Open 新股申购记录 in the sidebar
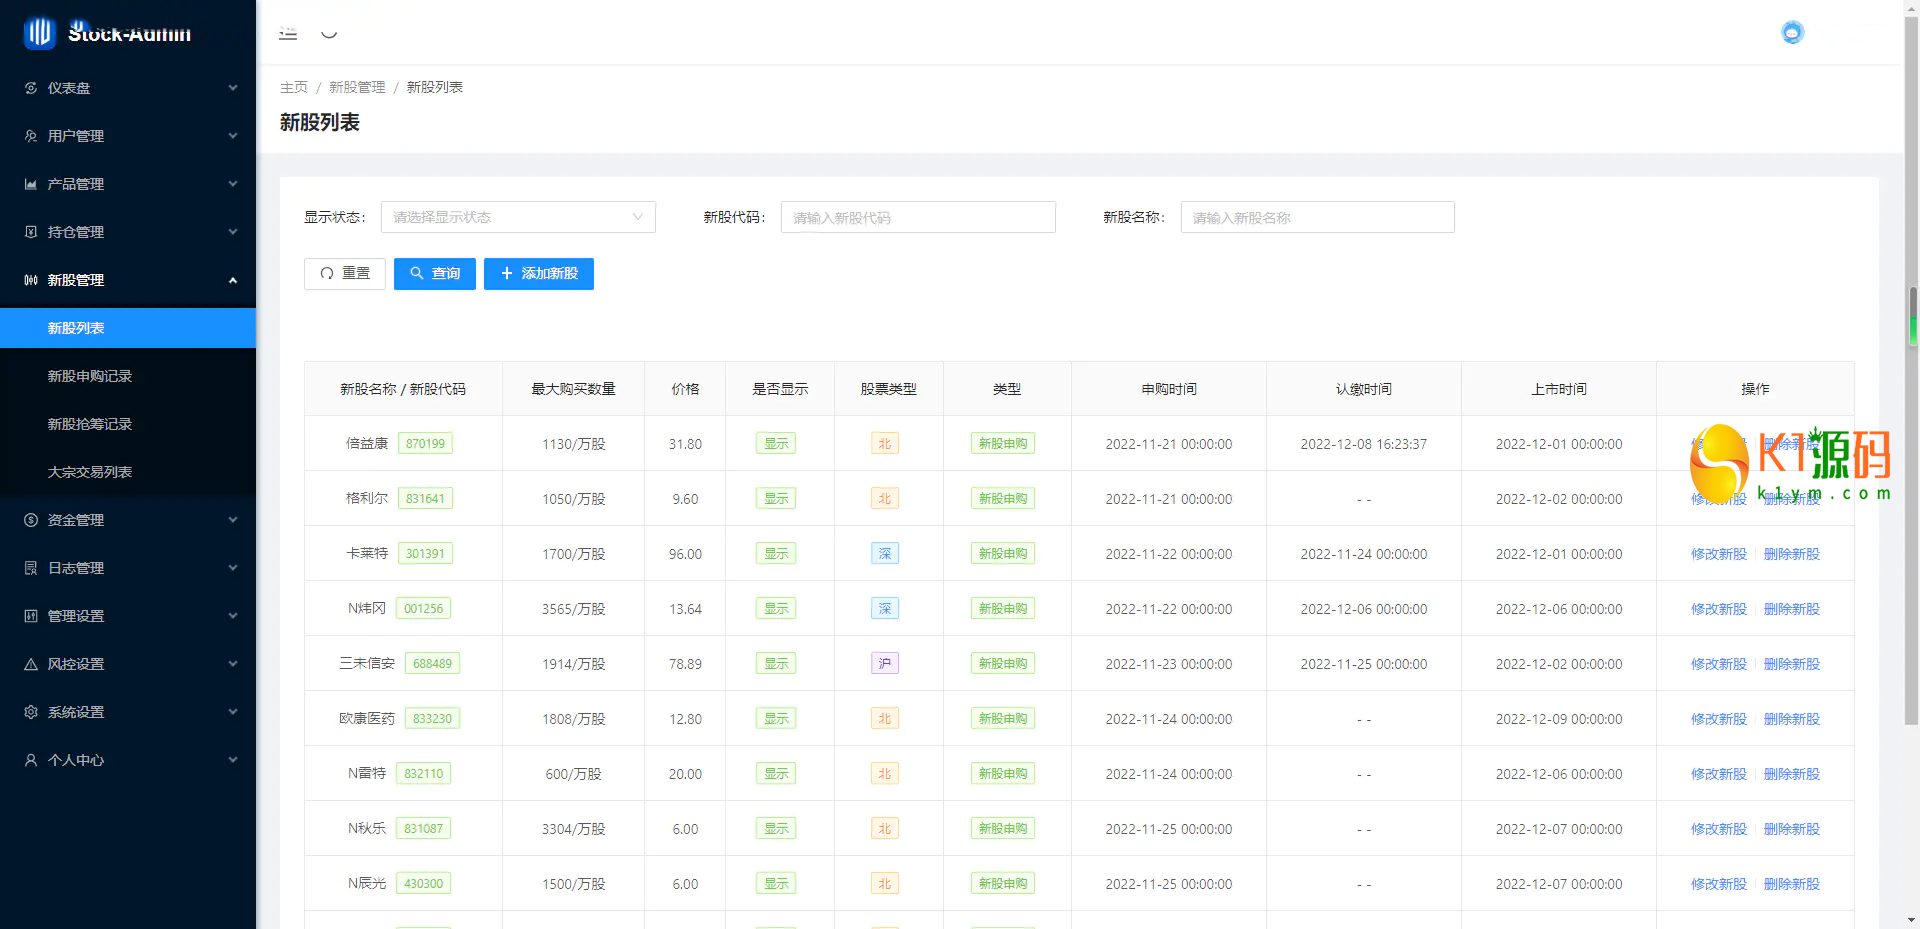Image resolution: width=1920 pixels, height=929 pixels. point(90,376)
